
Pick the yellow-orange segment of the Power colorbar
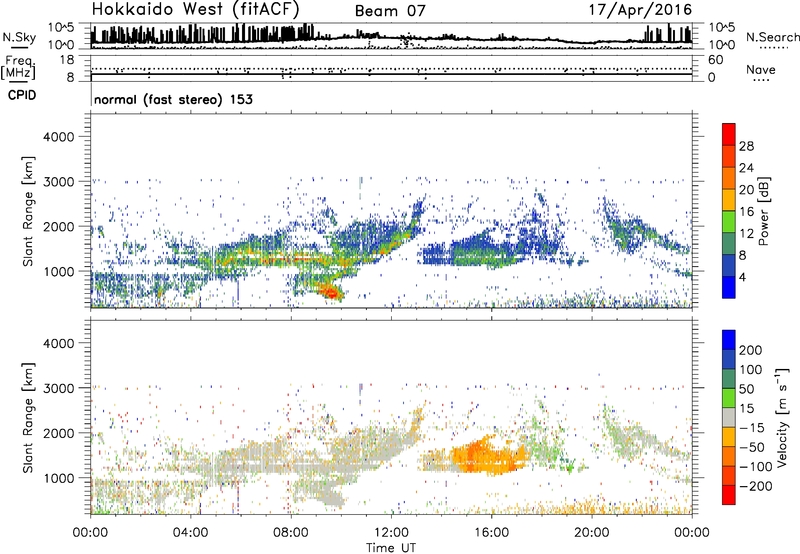[x=729, y=200]
